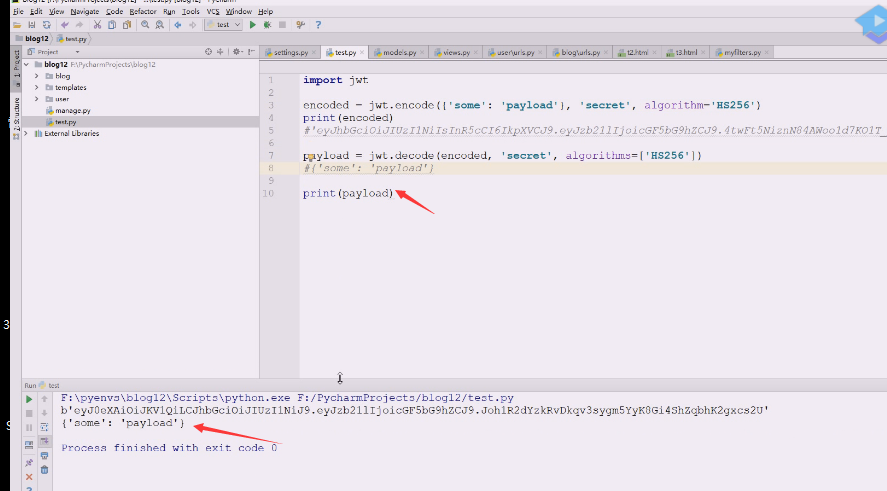Click the Forward navigation arrow
Image resolution: width=887 pixels, height=491 pixels.
click(x=192, y=25)
